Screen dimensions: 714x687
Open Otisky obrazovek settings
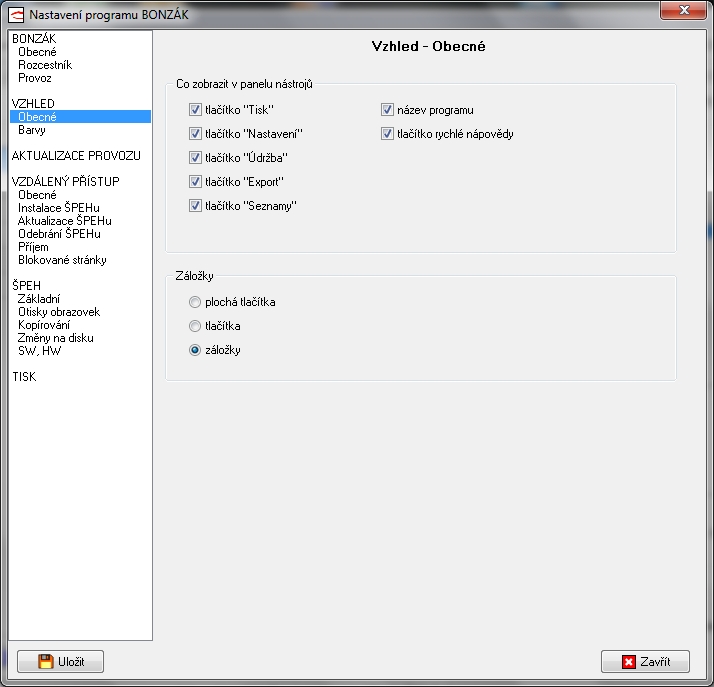click(59, 312)
